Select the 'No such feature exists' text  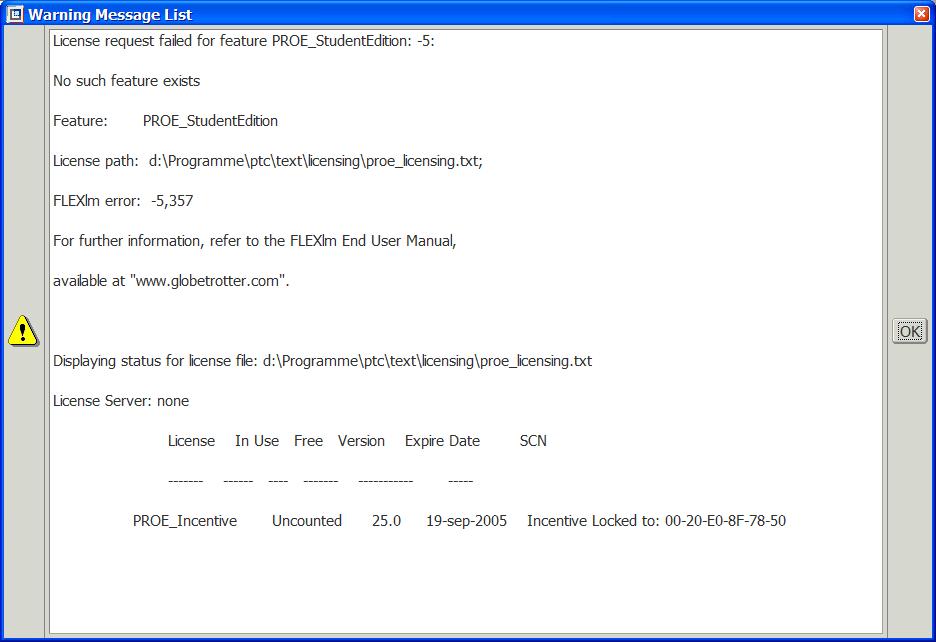click(127, 81)
